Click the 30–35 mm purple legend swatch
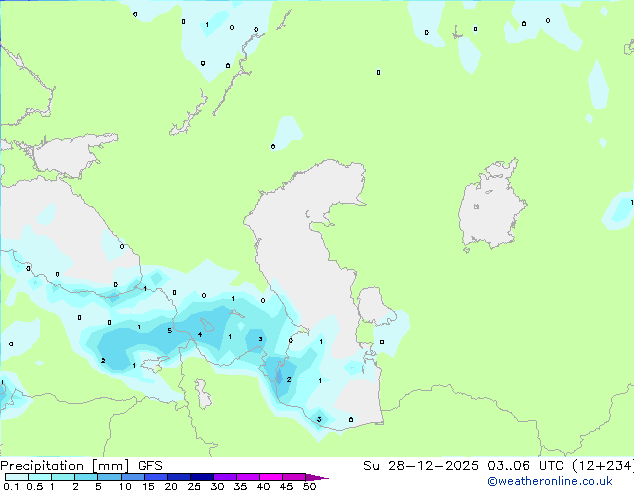634x490 pixels. 225,477
